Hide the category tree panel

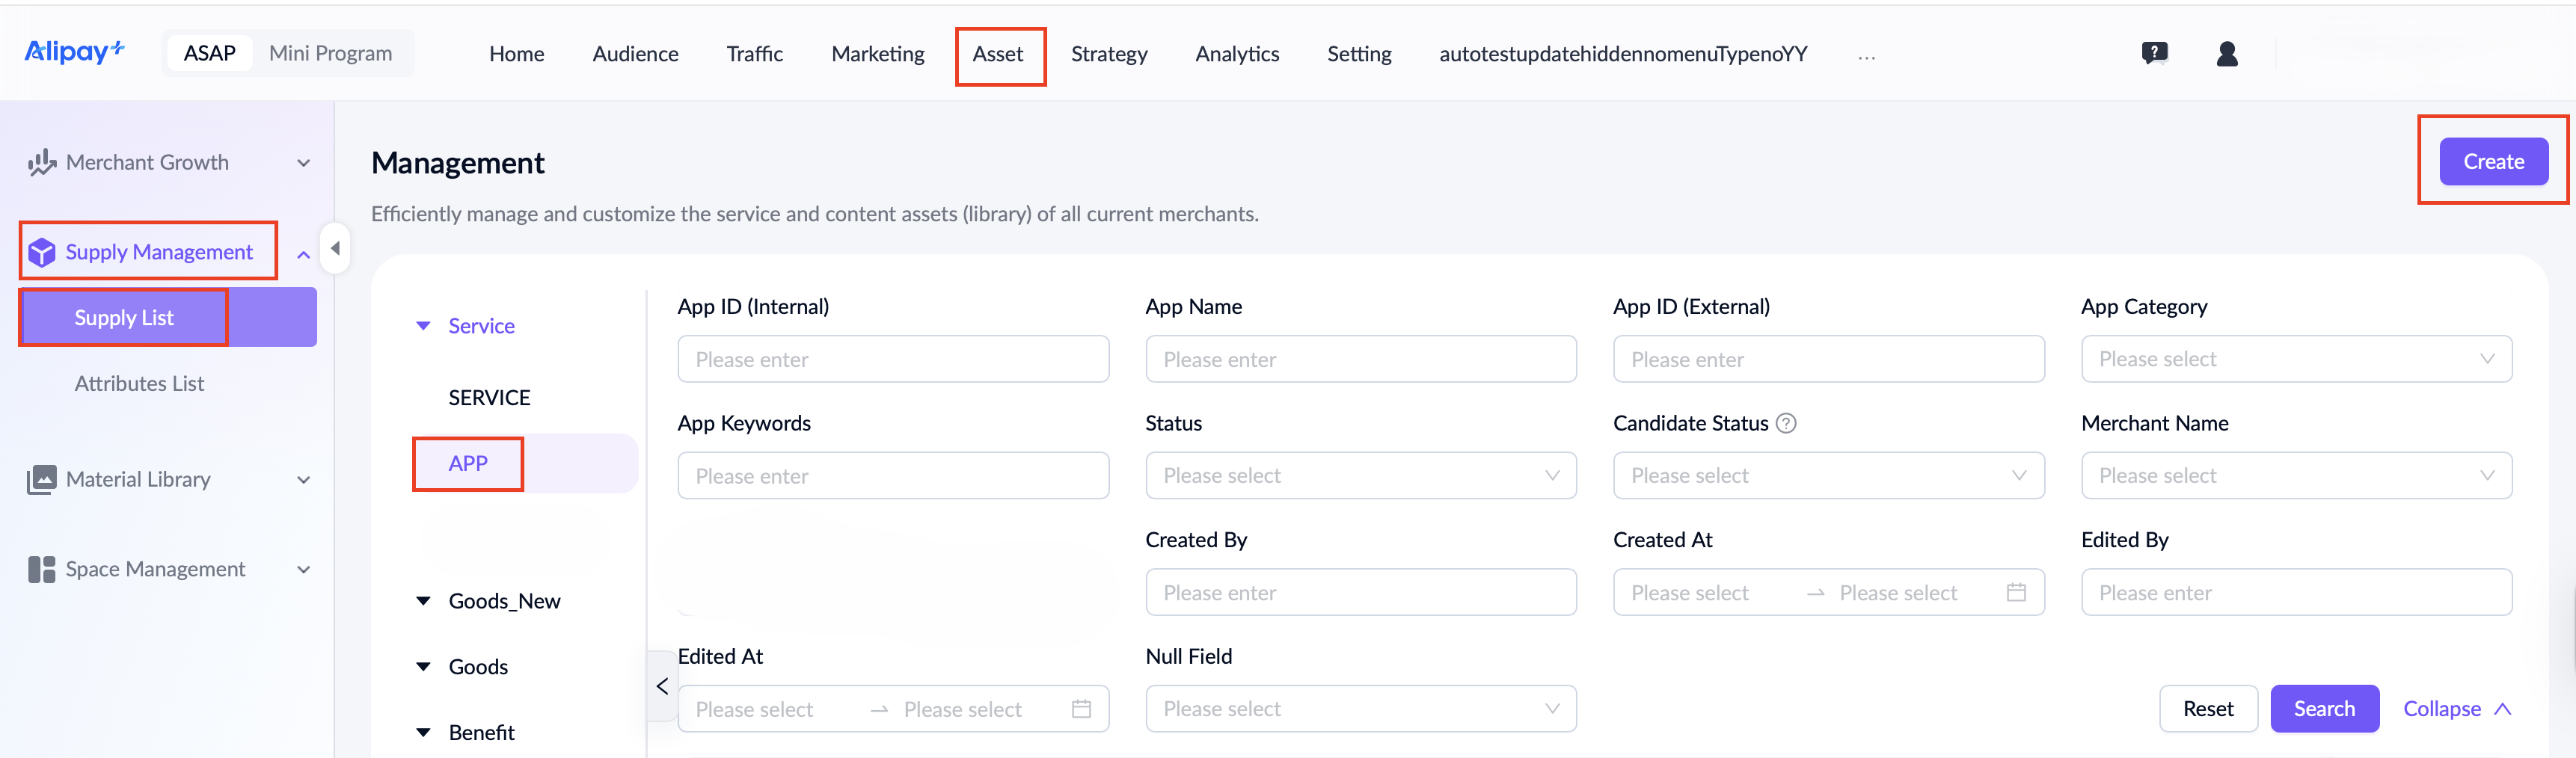662,686
